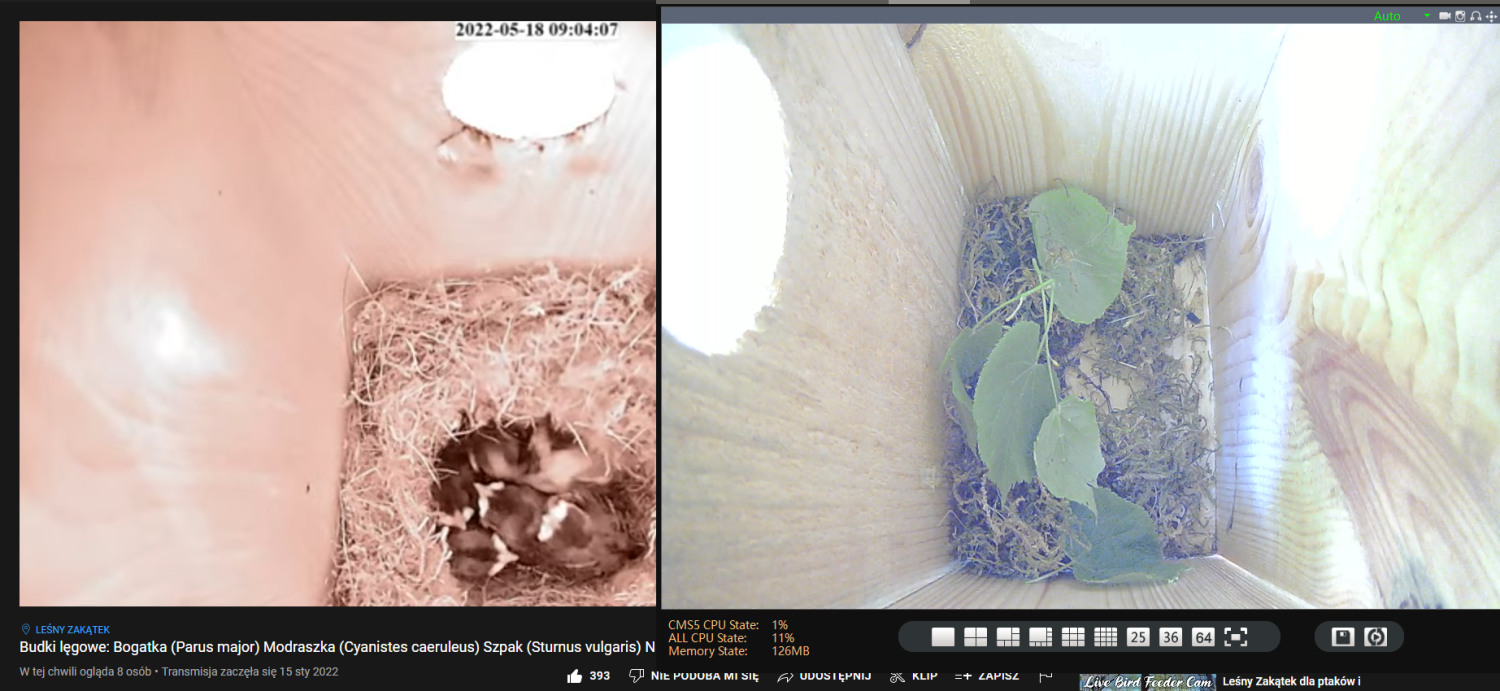The image size is (1500, 691).
Task: Click the floppy disk save icon
Action: [1343, 637]
